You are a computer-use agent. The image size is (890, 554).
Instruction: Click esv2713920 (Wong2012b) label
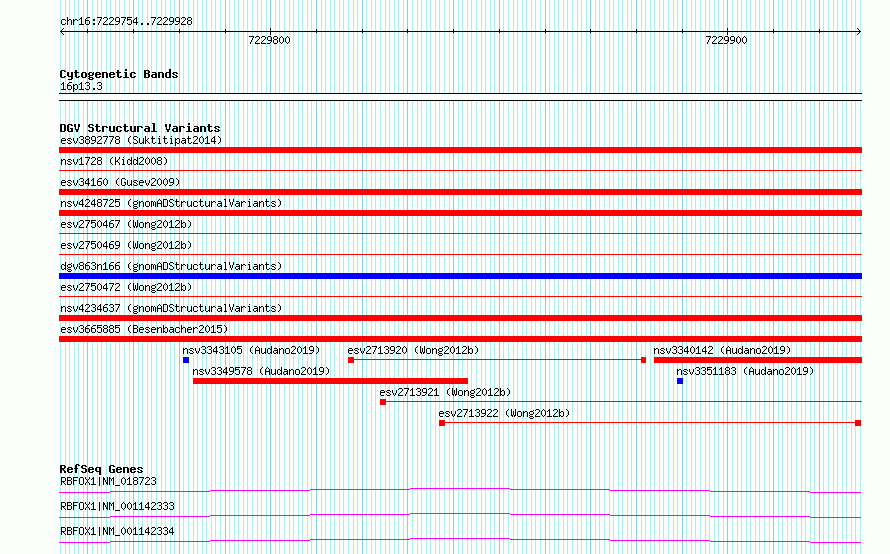click(x=413, y=350)
